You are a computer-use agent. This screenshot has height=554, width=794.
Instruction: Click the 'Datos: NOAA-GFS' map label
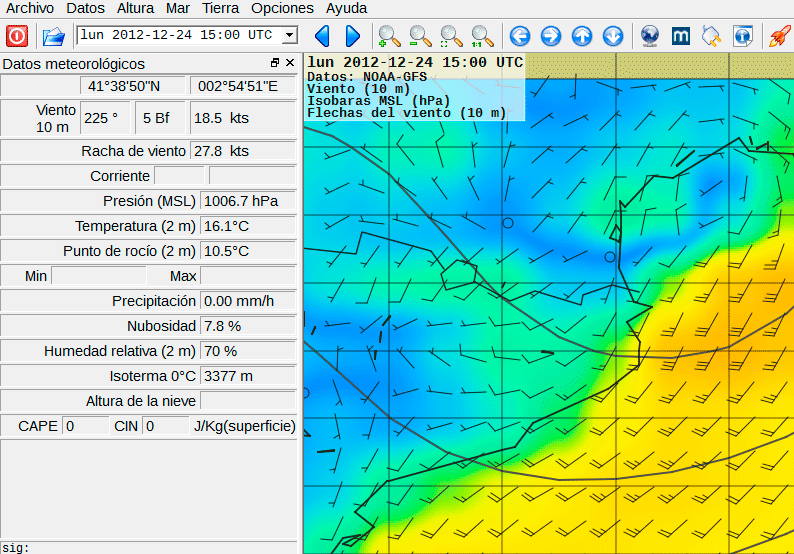(367, 77)
